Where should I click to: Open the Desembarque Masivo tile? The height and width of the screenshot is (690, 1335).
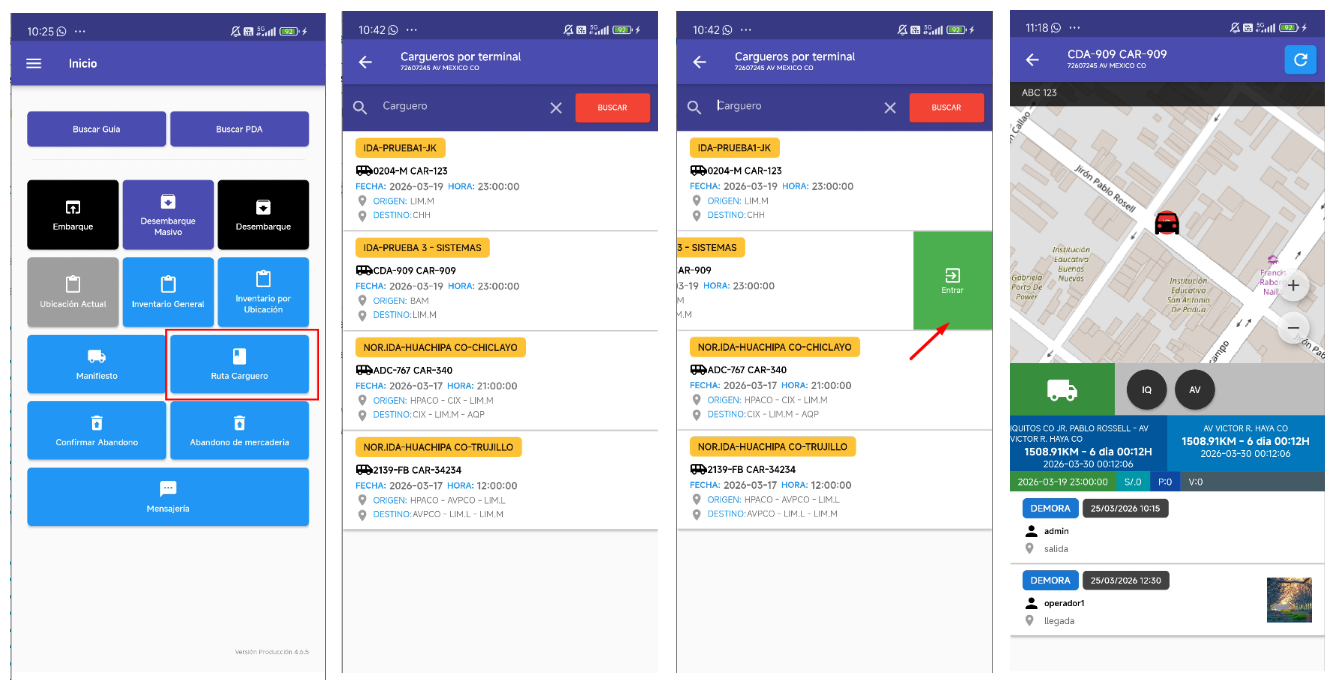pyautogui.click(x=168, y=214)
